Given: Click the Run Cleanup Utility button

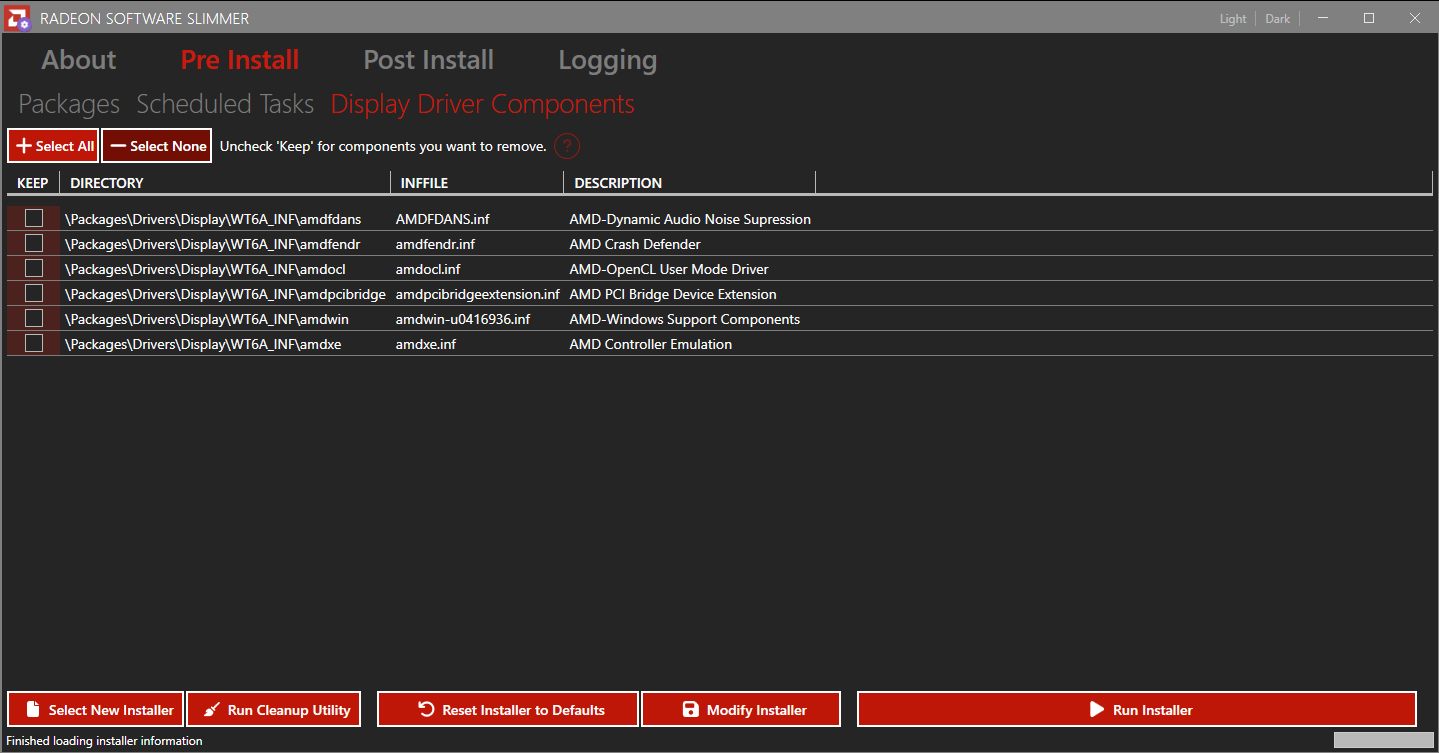Looking at the screenshot, I should pyautogui.click(x=274, y=710).
